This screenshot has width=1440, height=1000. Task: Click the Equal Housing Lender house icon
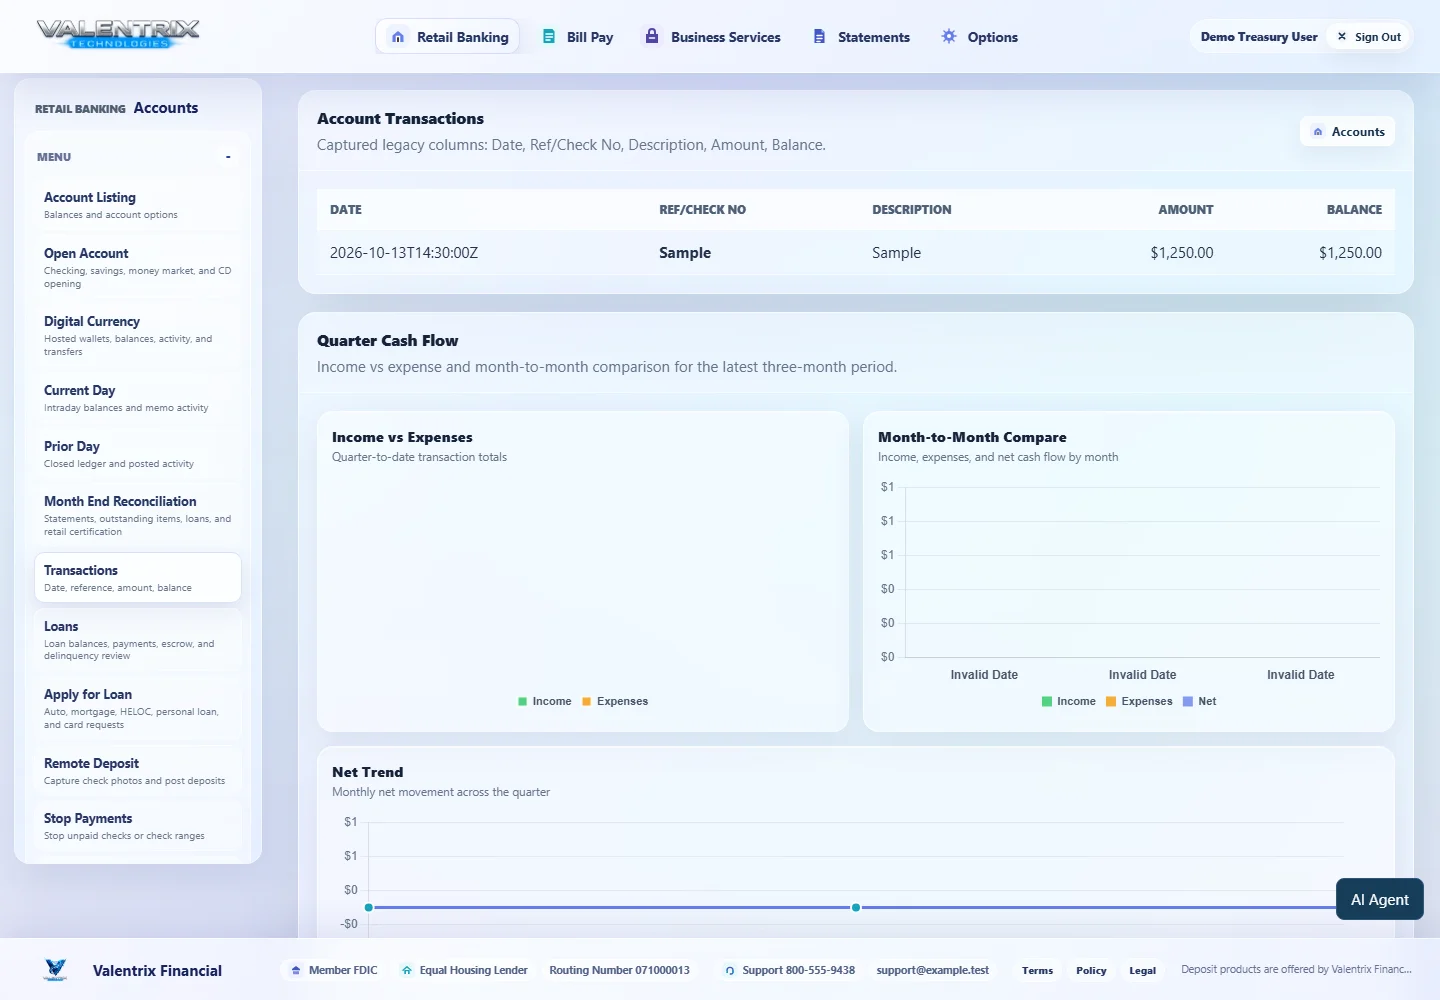[x=407, y=970]
